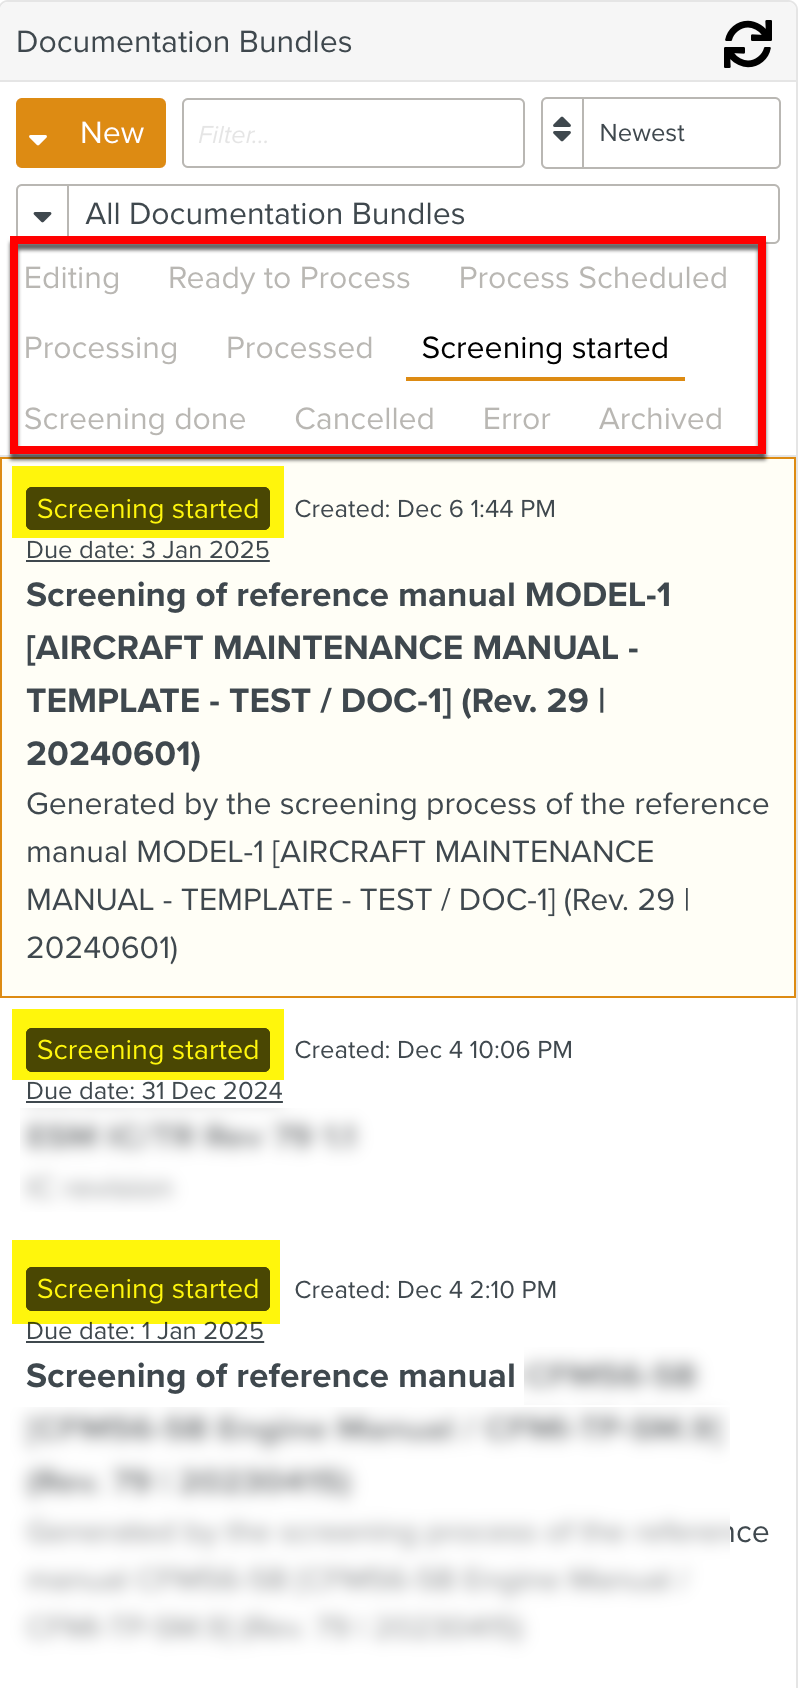Activate the Error status filter

pos(516,420)
